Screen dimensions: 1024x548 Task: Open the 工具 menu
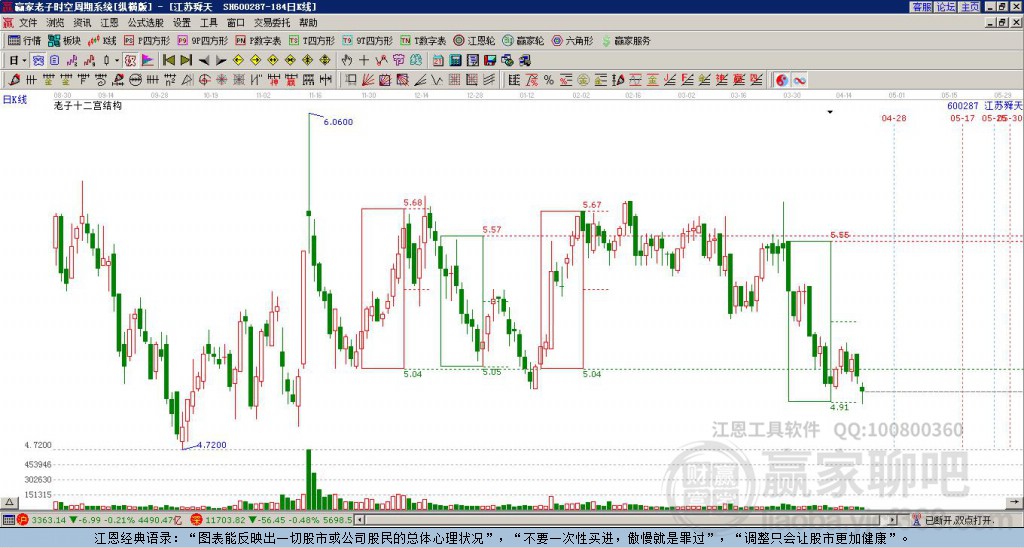click(209, 23)
